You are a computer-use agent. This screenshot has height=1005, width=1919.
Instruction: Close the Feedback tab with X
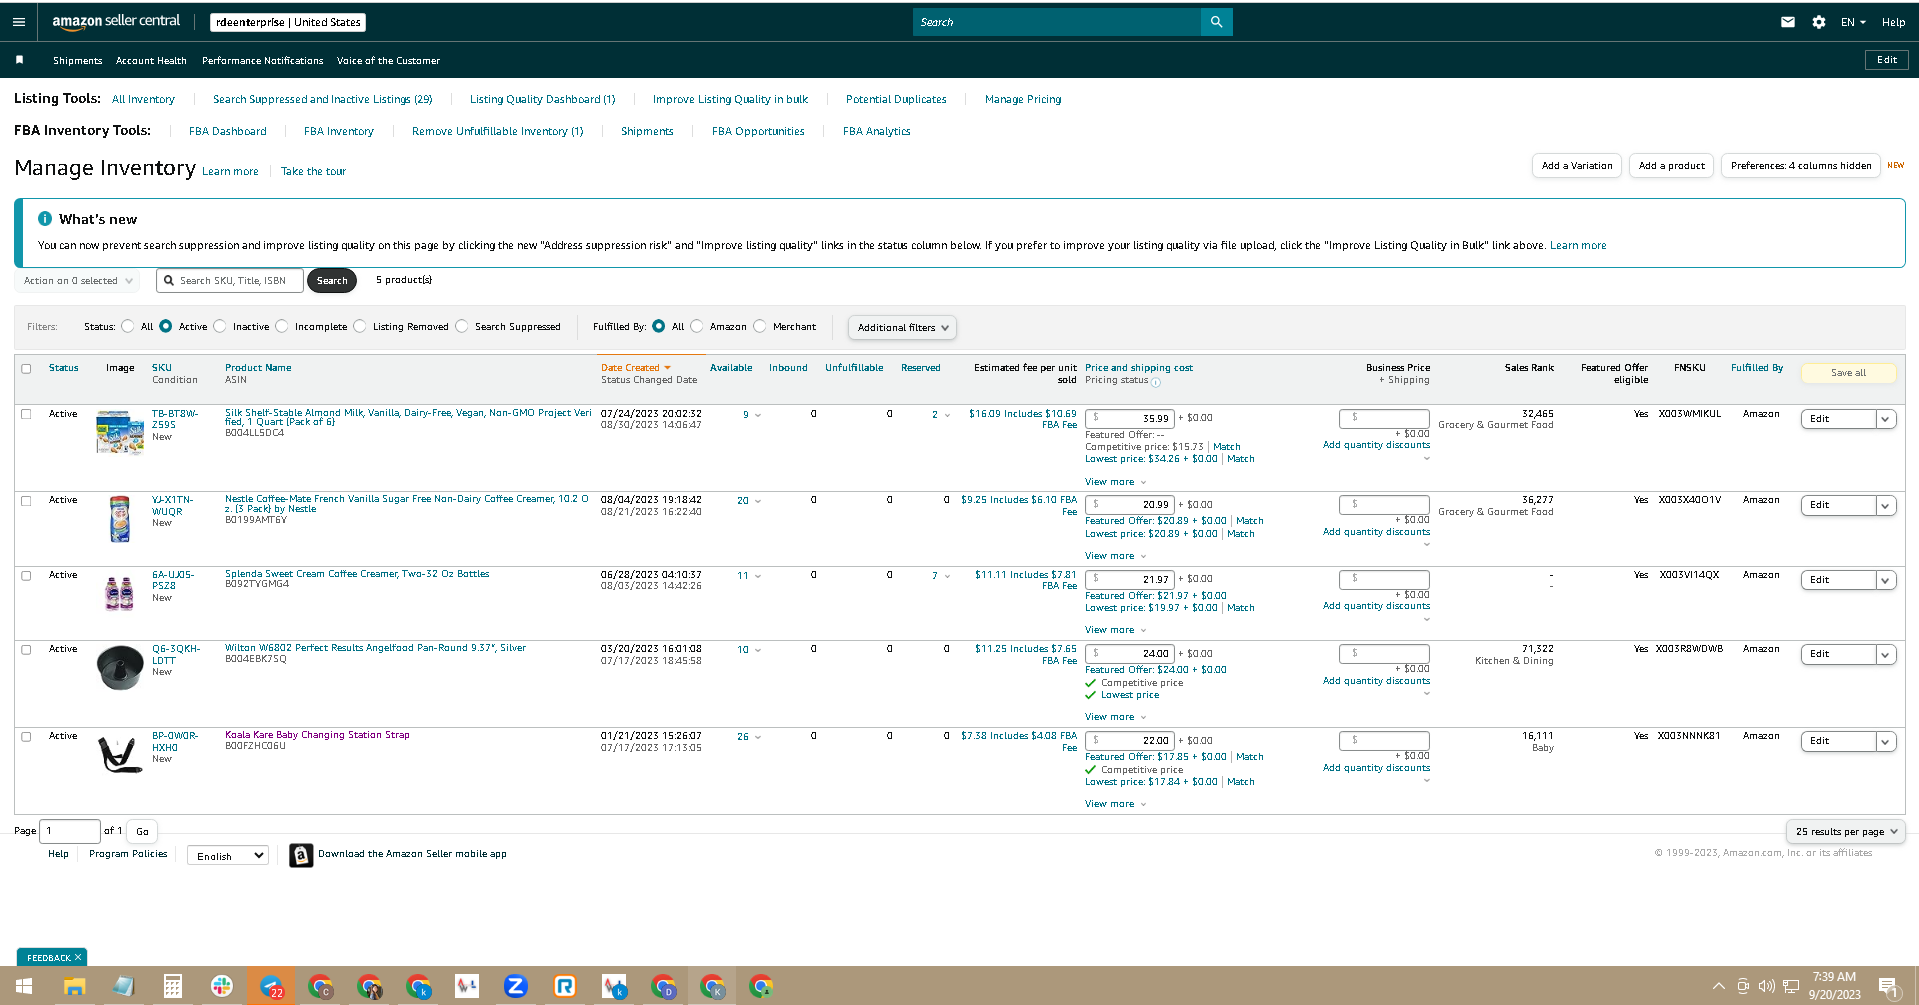78,957
